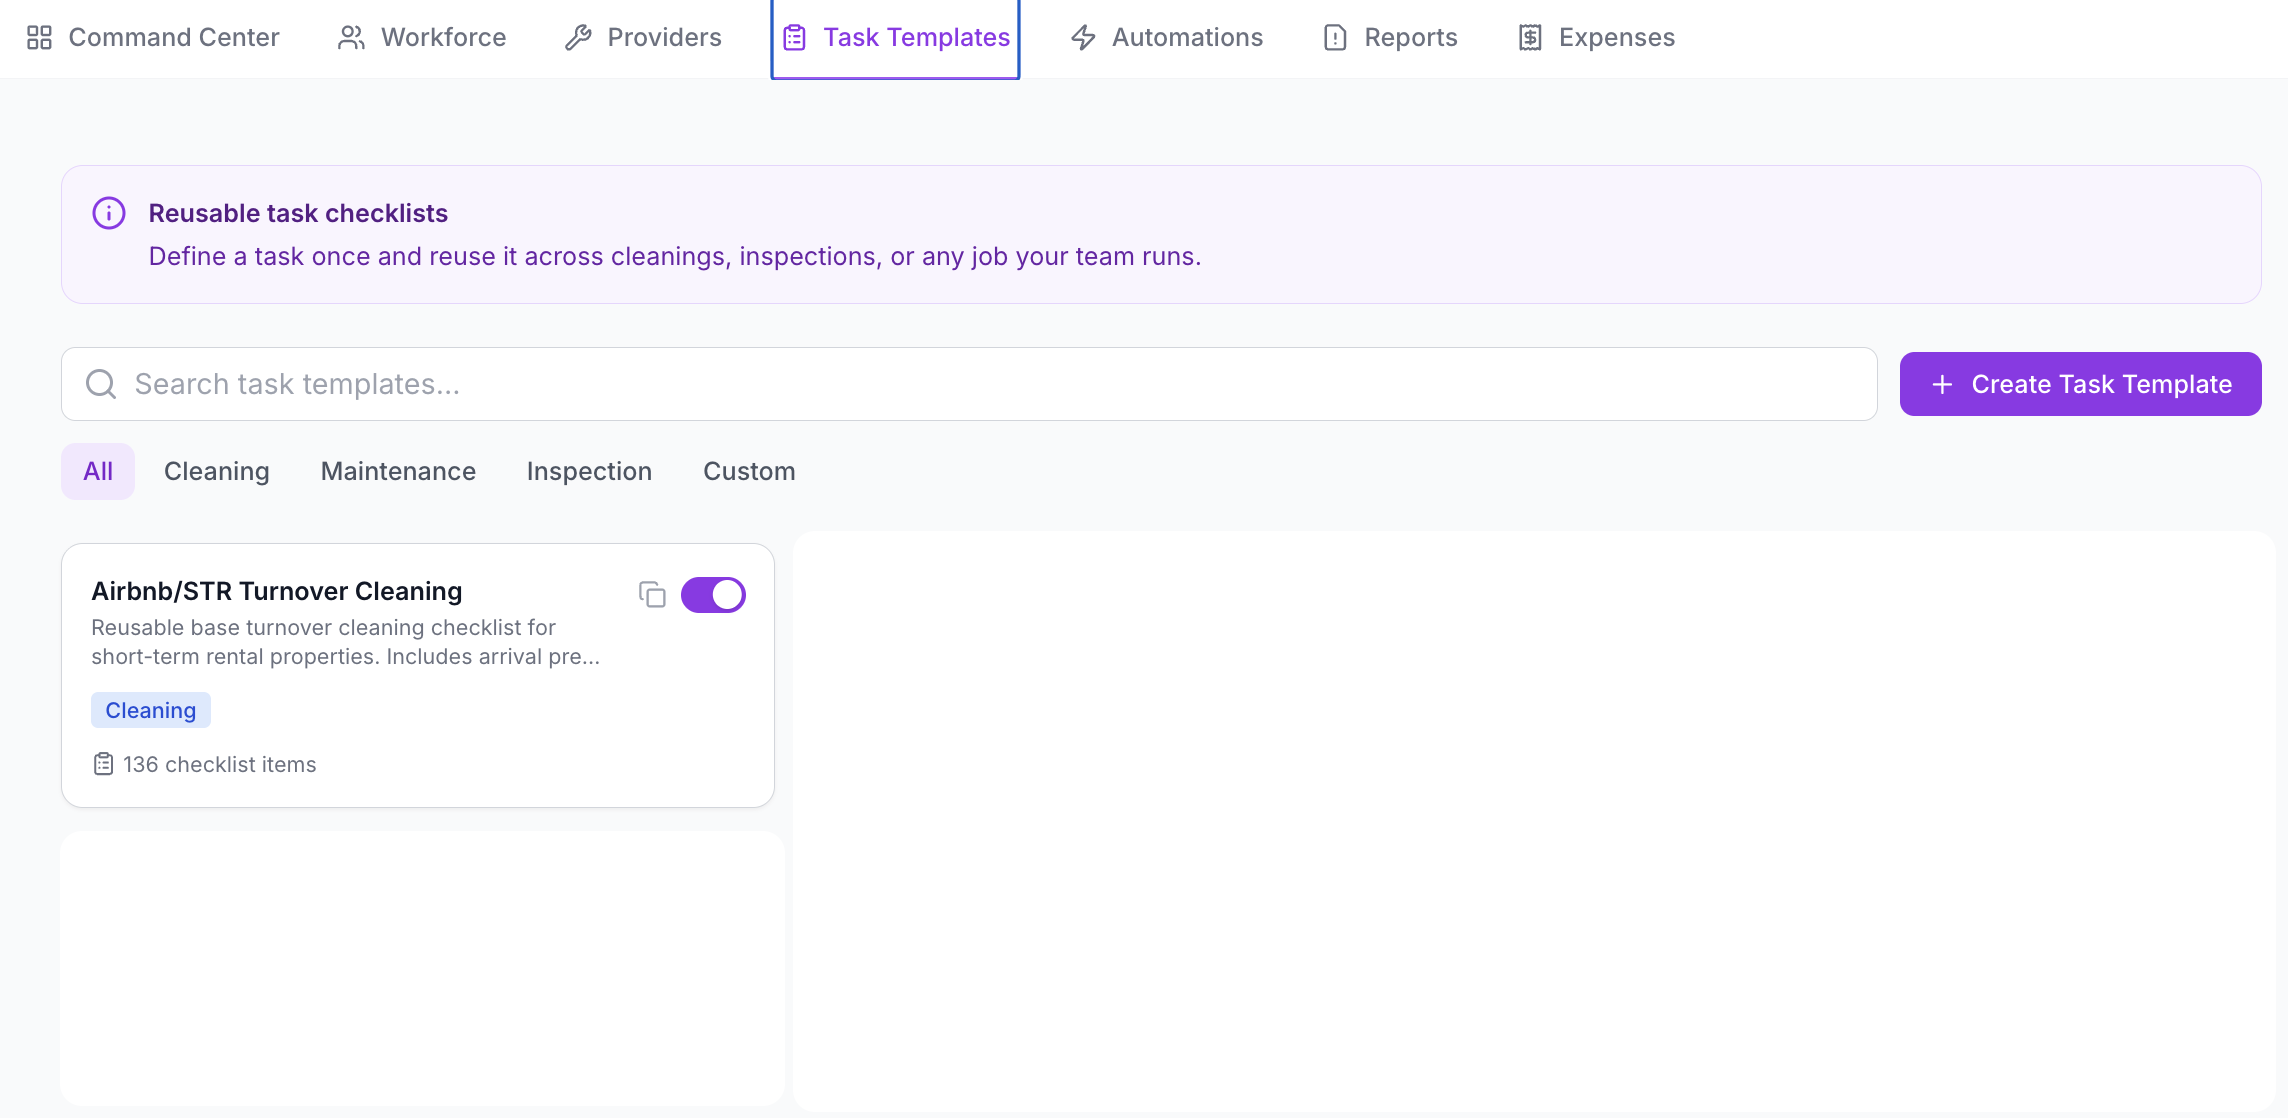Select the Custom filter tab
Viewport: 2288px width, 1118px height.
pos(749,471)
